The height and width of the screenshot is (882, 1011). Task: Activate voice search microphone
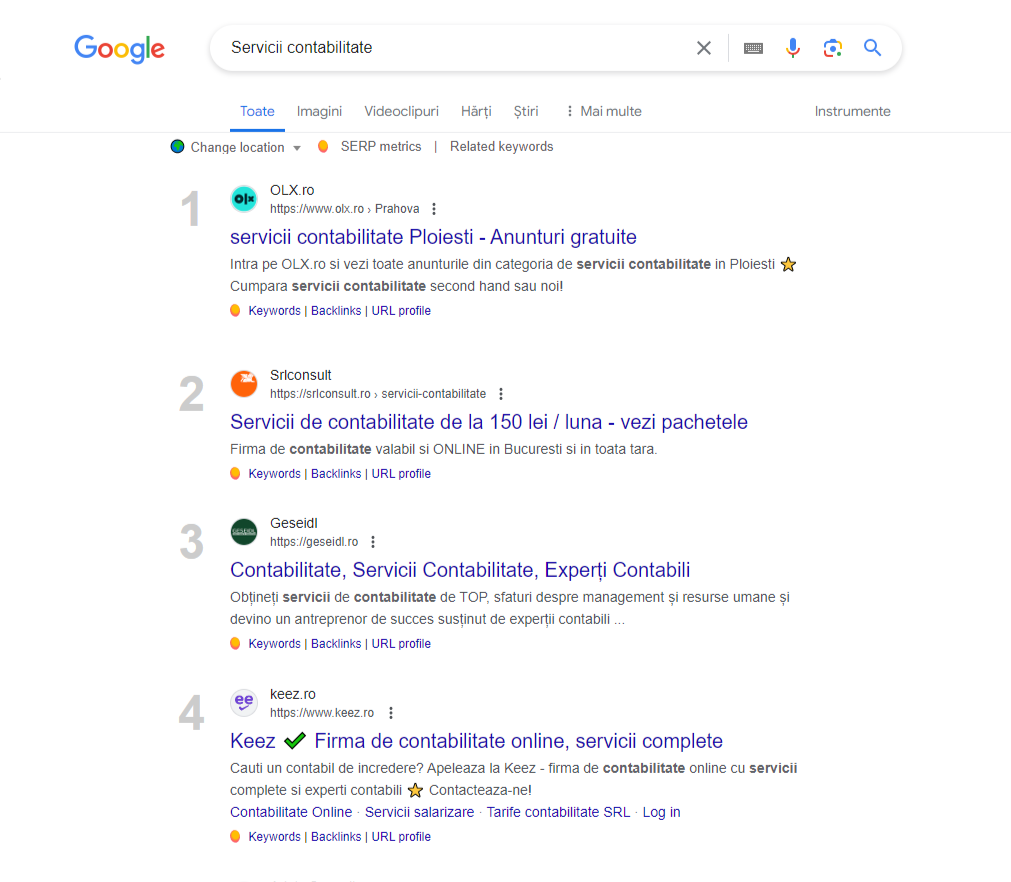tap(793, 47)
